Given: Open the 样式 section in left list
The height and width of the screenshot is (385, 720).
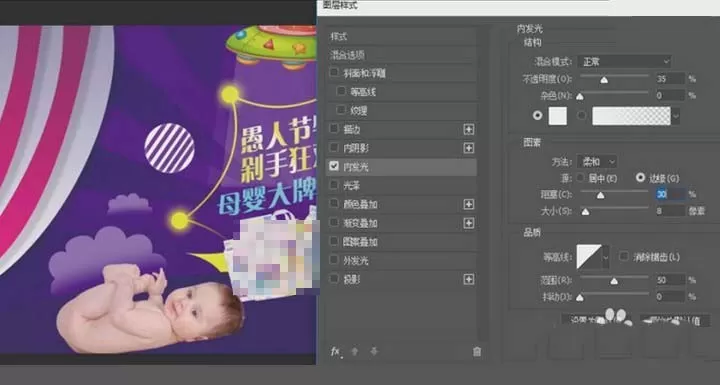Looking at the screenshot, I should pos(402,36).
